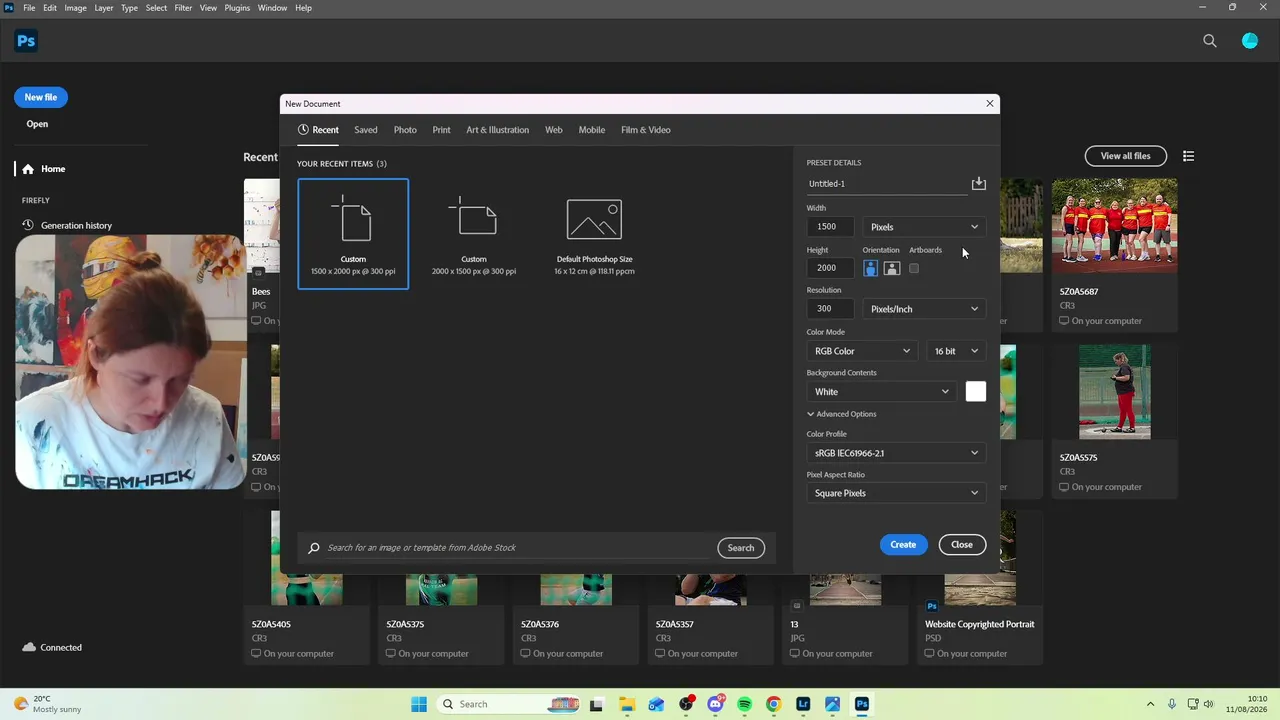Open the Outlook taskbar icon
Image resolution: width=1280 pixels, height=720 pixels.
[656, 704]
